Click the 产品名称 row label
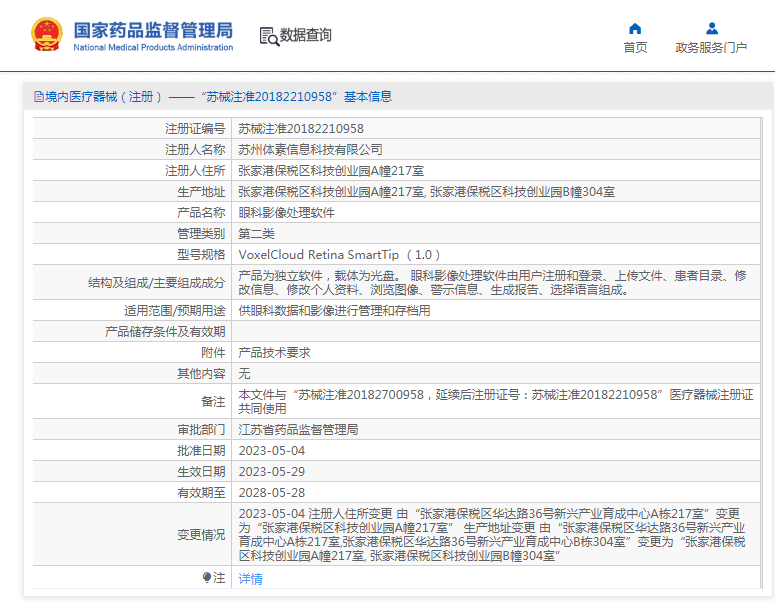The image size is (775, 609). pos(202,213)
